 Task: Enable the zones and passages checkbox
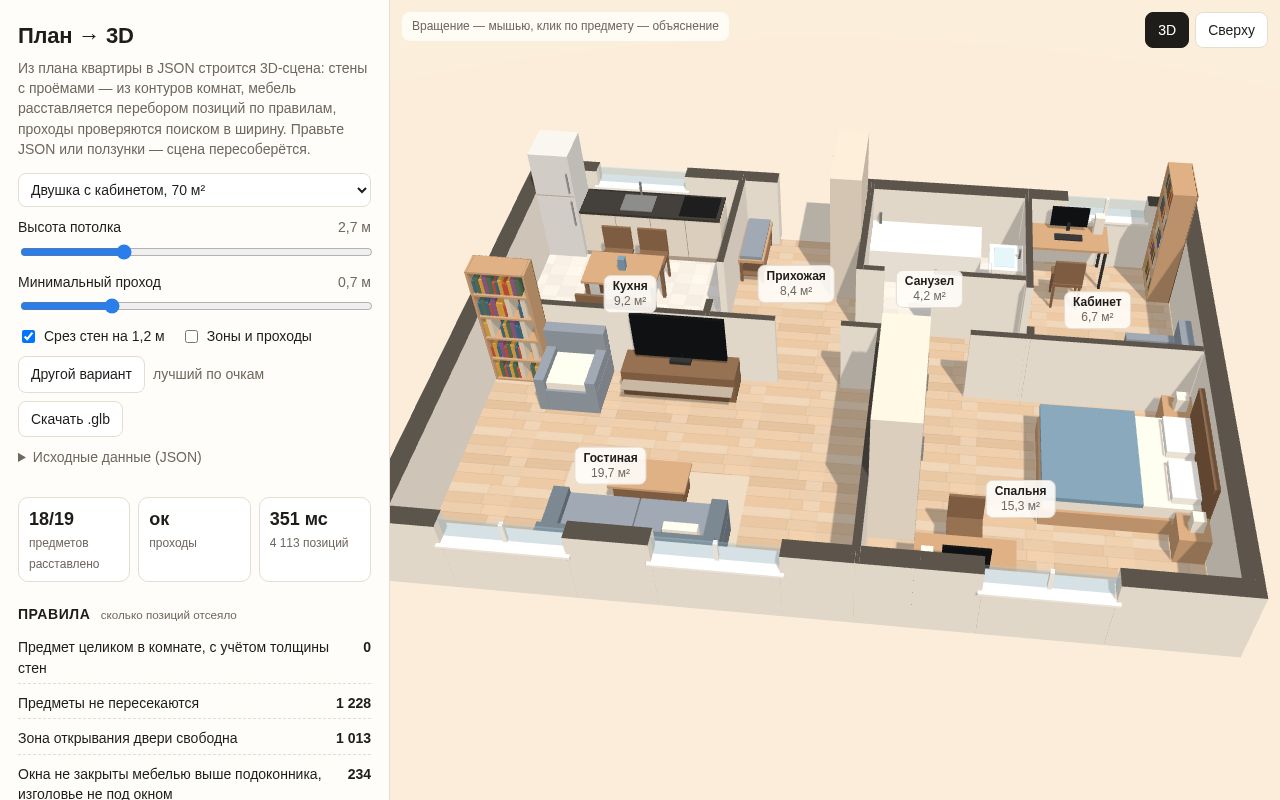point(192,336)
